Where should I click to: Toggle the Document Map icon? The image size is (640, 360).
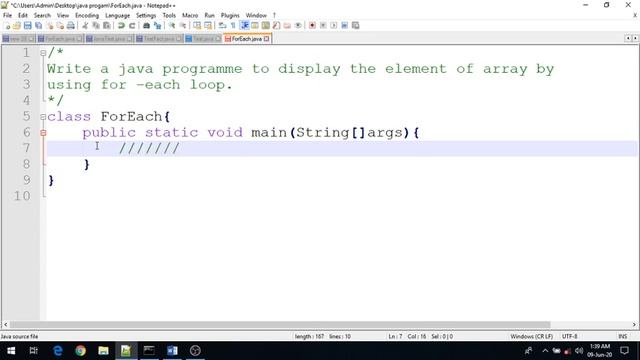click(266, 26)
